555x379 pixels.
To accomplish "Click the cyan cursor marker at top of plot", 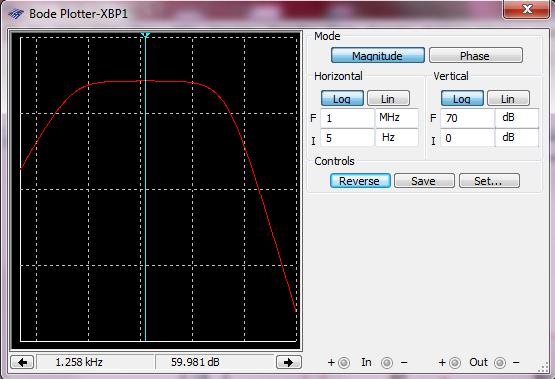I will pyautogui.click(x=145, y=35).
